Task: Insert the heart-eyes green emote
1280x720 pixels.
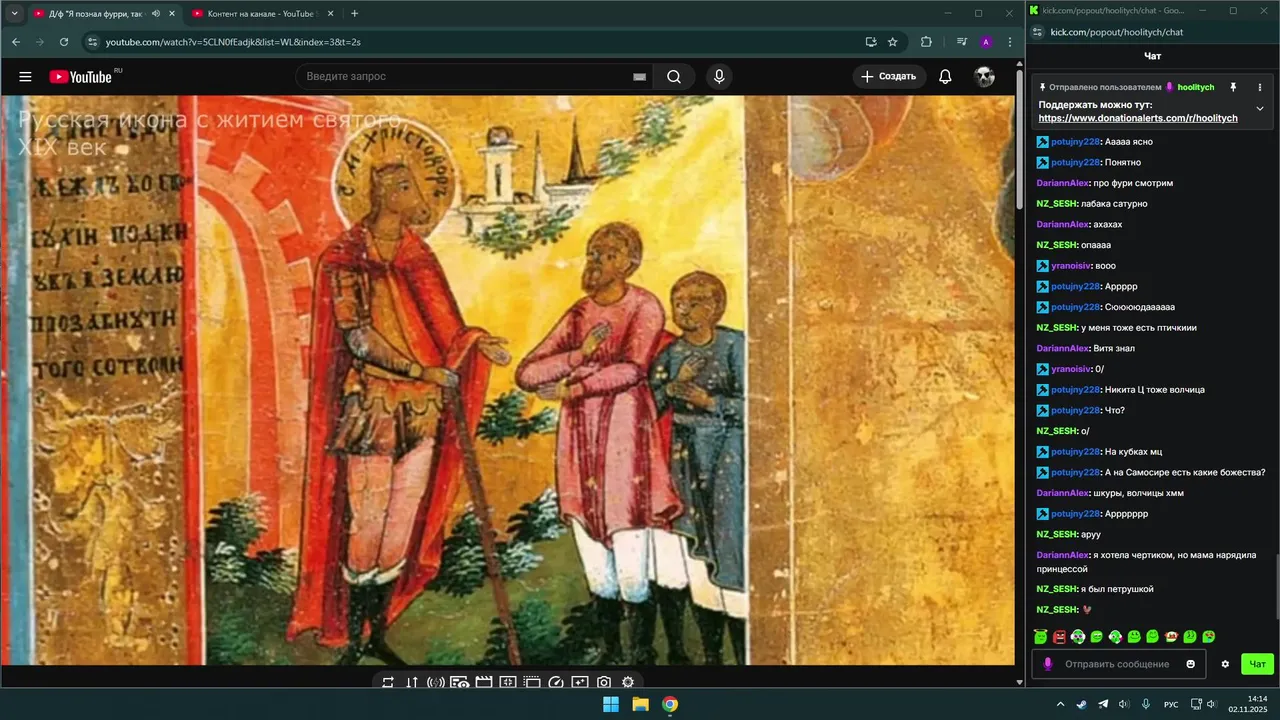Action: pyautogui.click(x=1209, y=637)
